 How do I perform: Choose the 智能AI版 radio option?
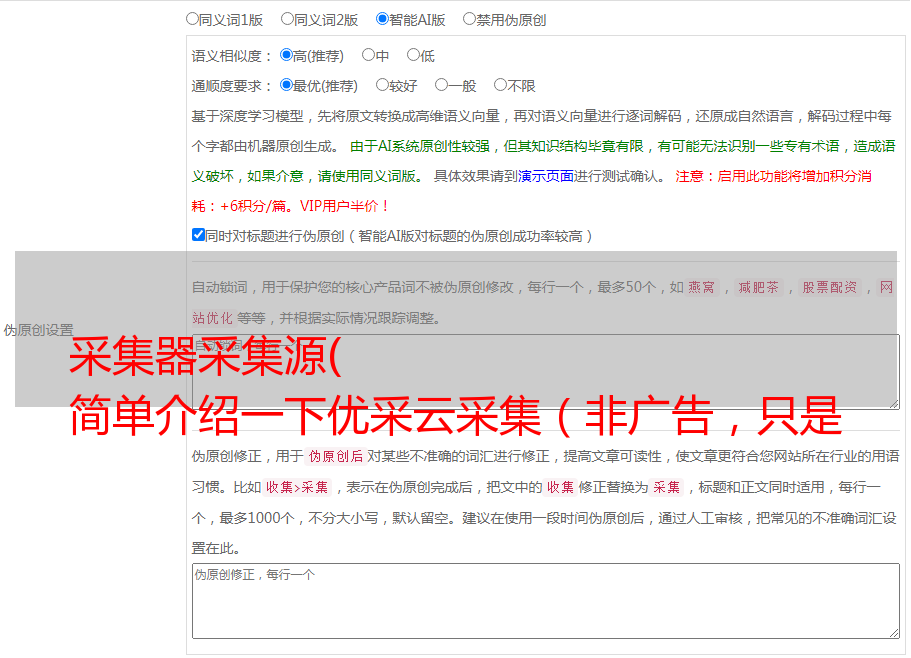pyautogui.click(x=382, y=19)
